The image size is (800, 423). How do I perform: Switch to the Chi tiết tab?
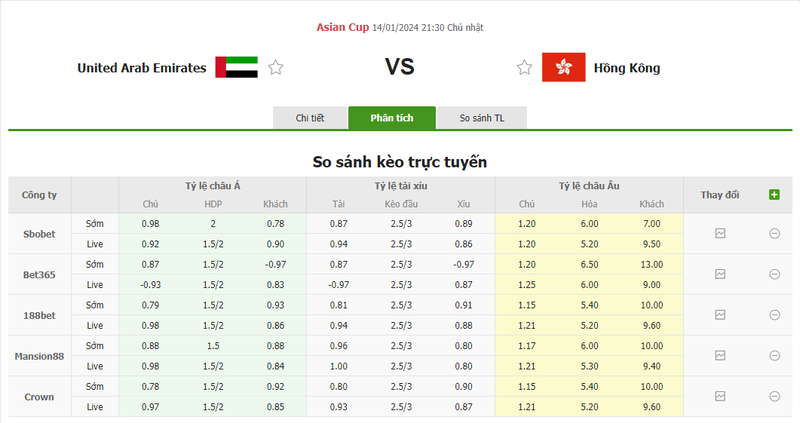click(310, 118)
